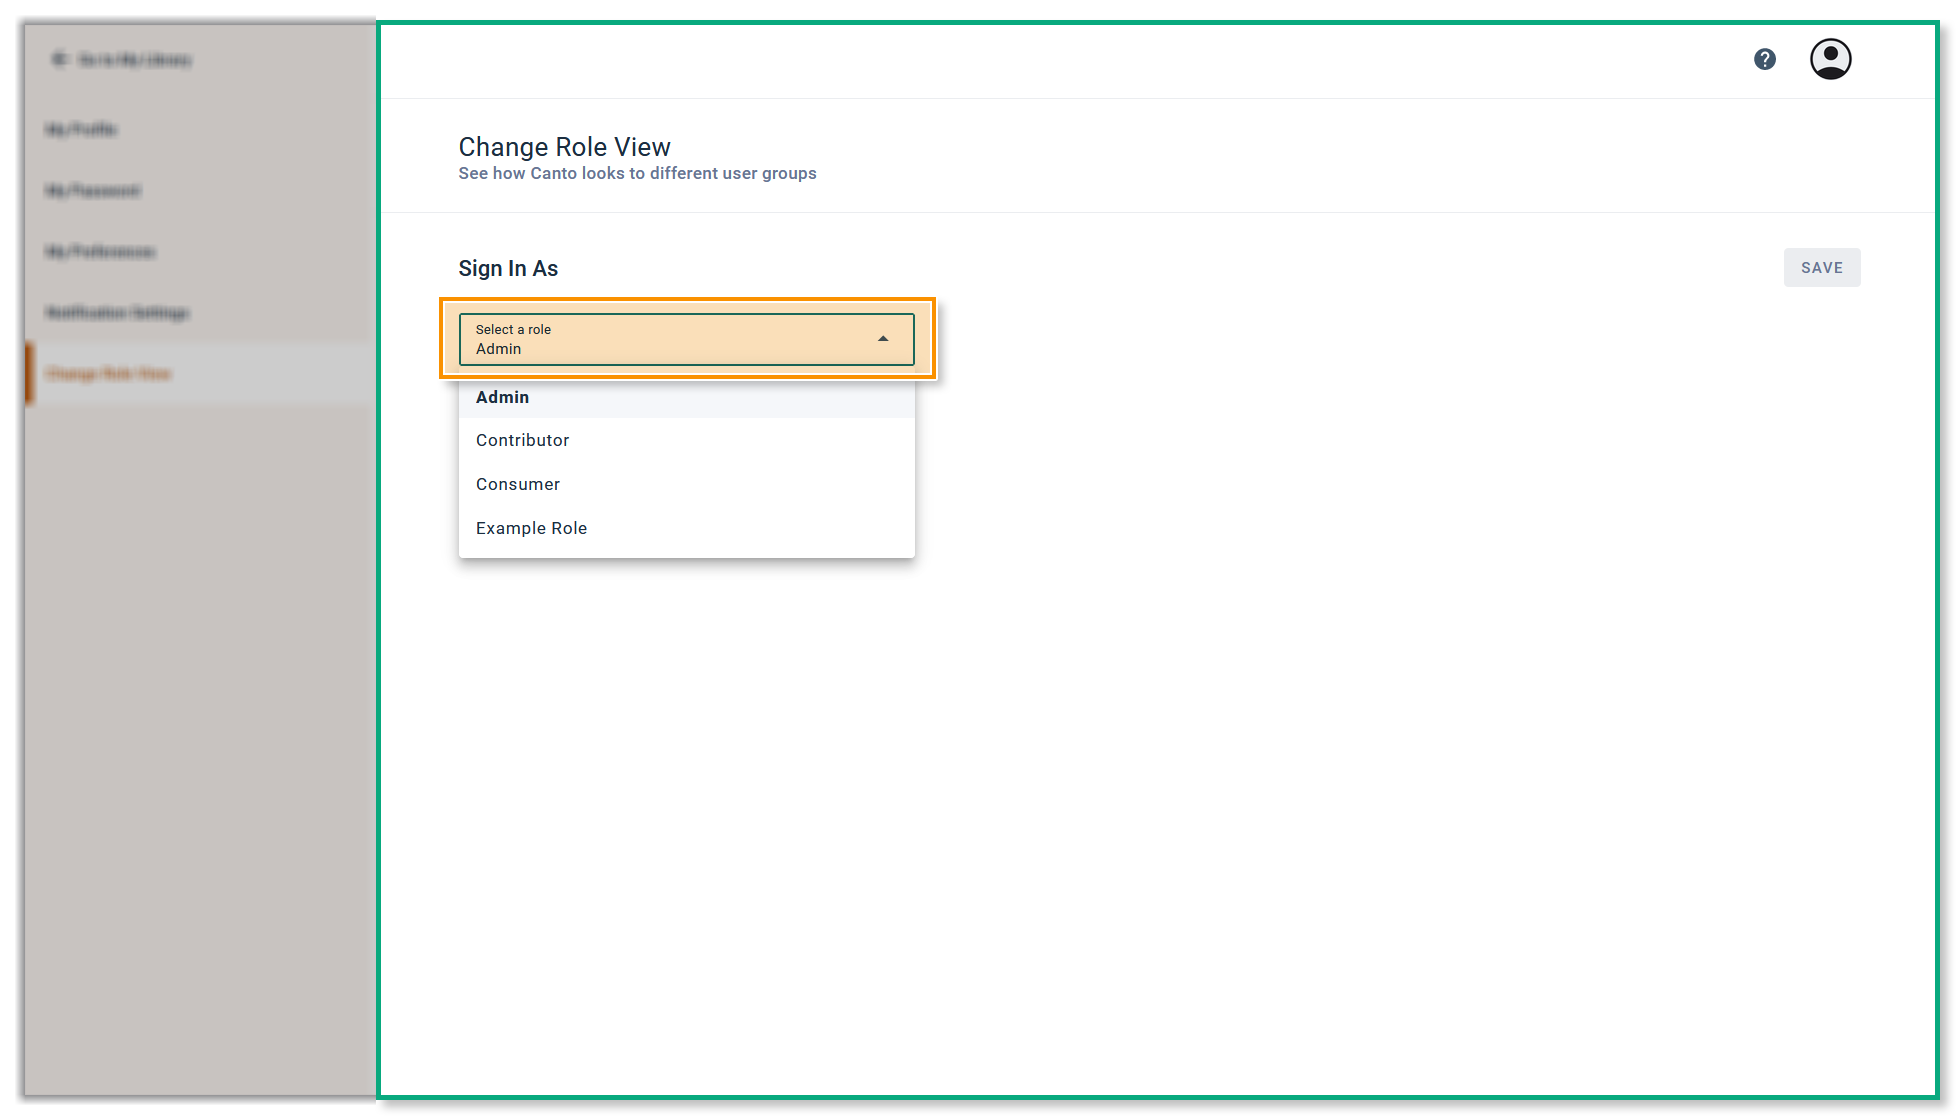This screenshot has width=1960, height=1120.
Task: Choose Contributor from the role list
Action: click(686, 440)
